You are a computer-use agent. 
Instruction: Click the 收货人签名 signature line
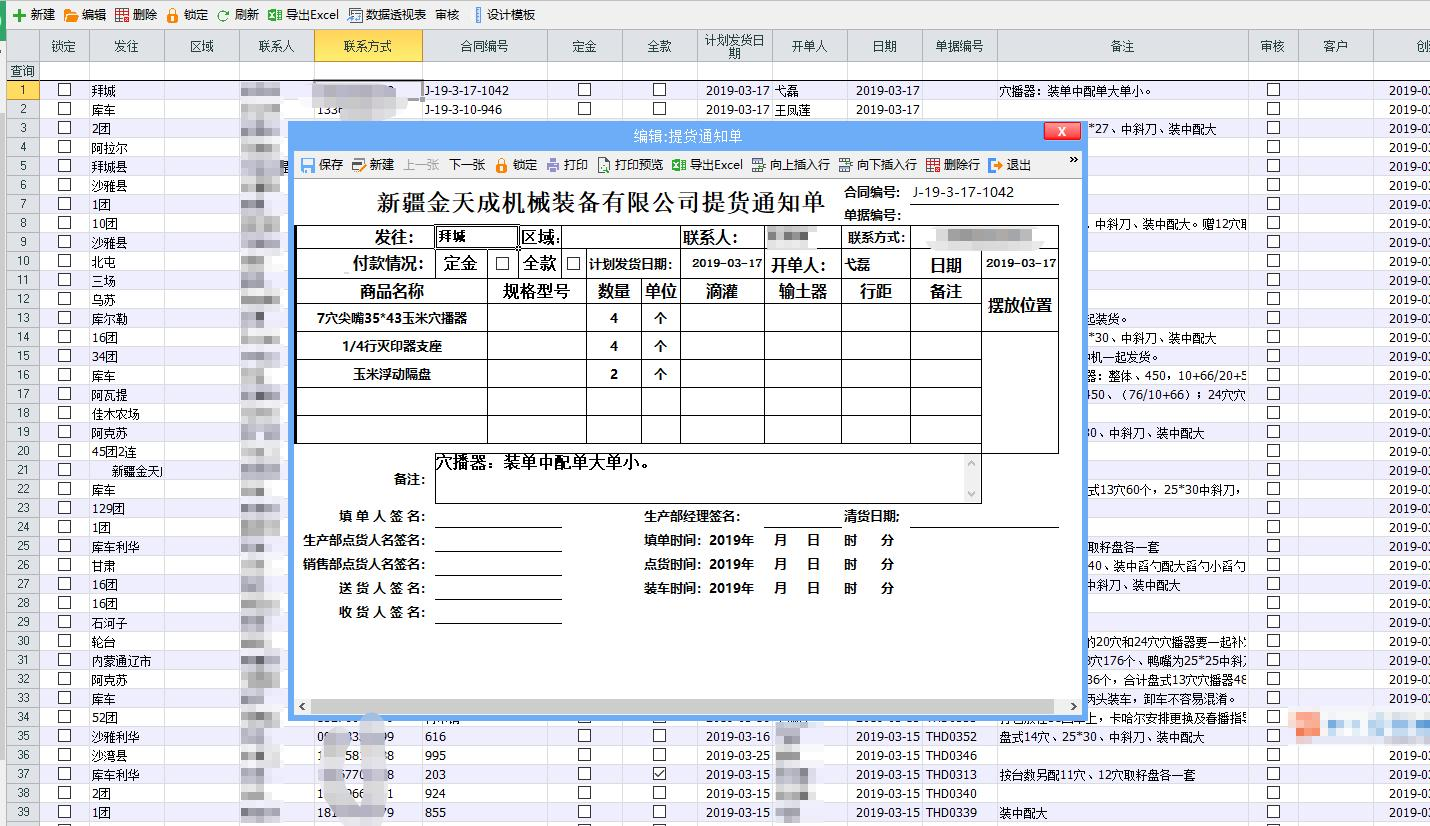tap(498, 613)
